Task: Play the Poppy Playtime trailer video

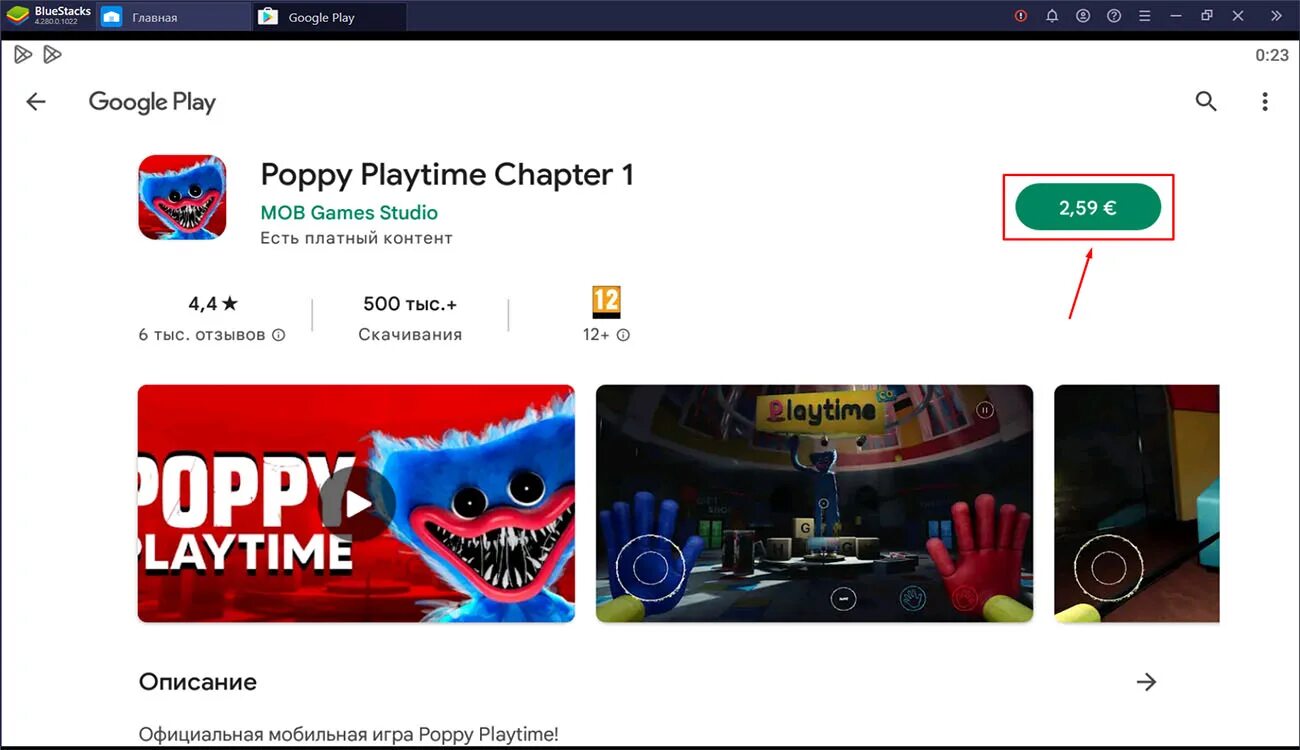Action: coord(357,504)
